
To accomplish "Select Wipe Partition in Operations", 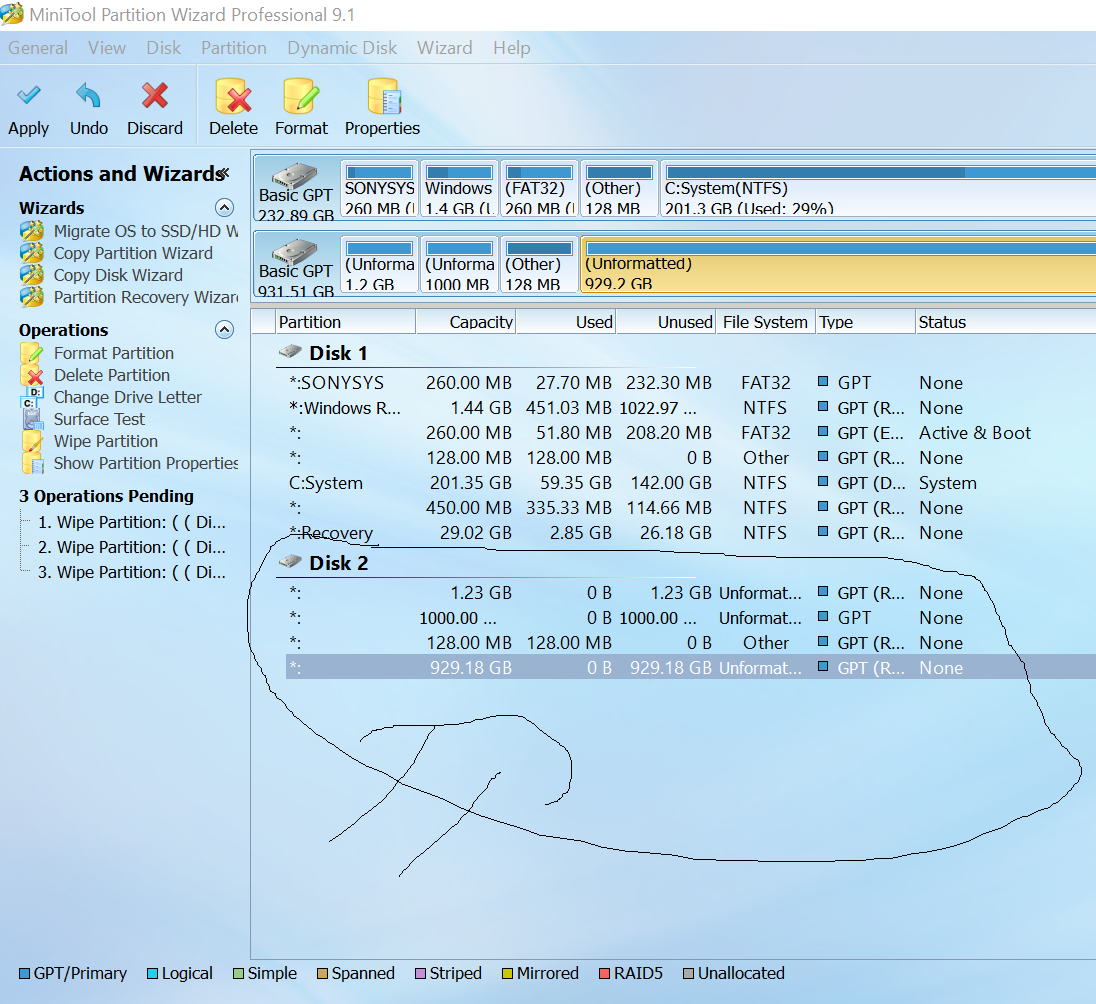I will tap(89, 441).
